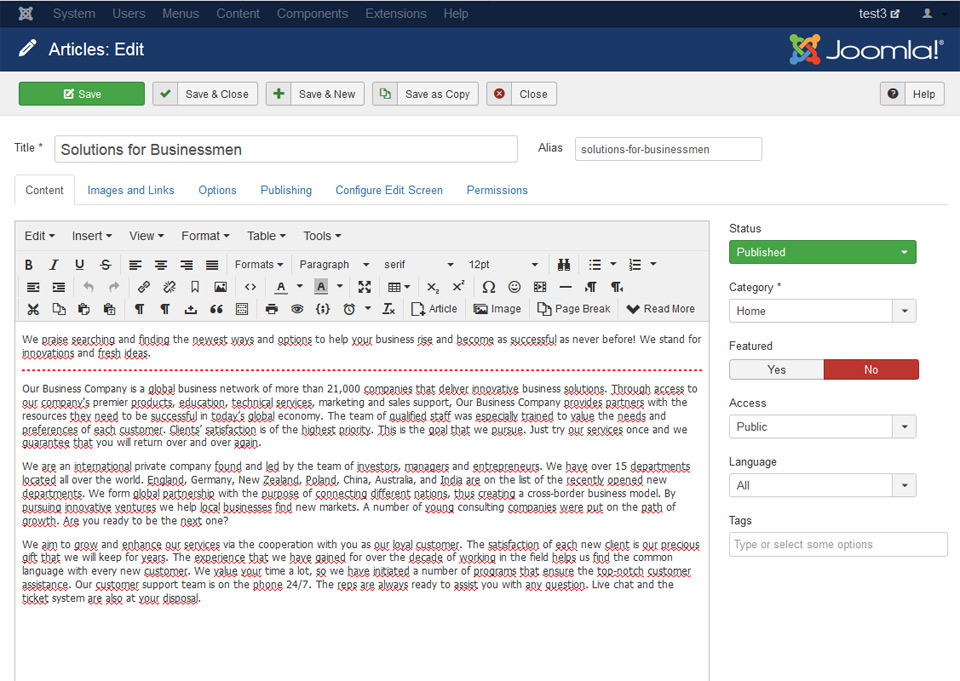The height and width of the screenshot is (681, 960).
Task: Decrease paragraph indent
Action: pyautogui.click(x=33, y=287)
